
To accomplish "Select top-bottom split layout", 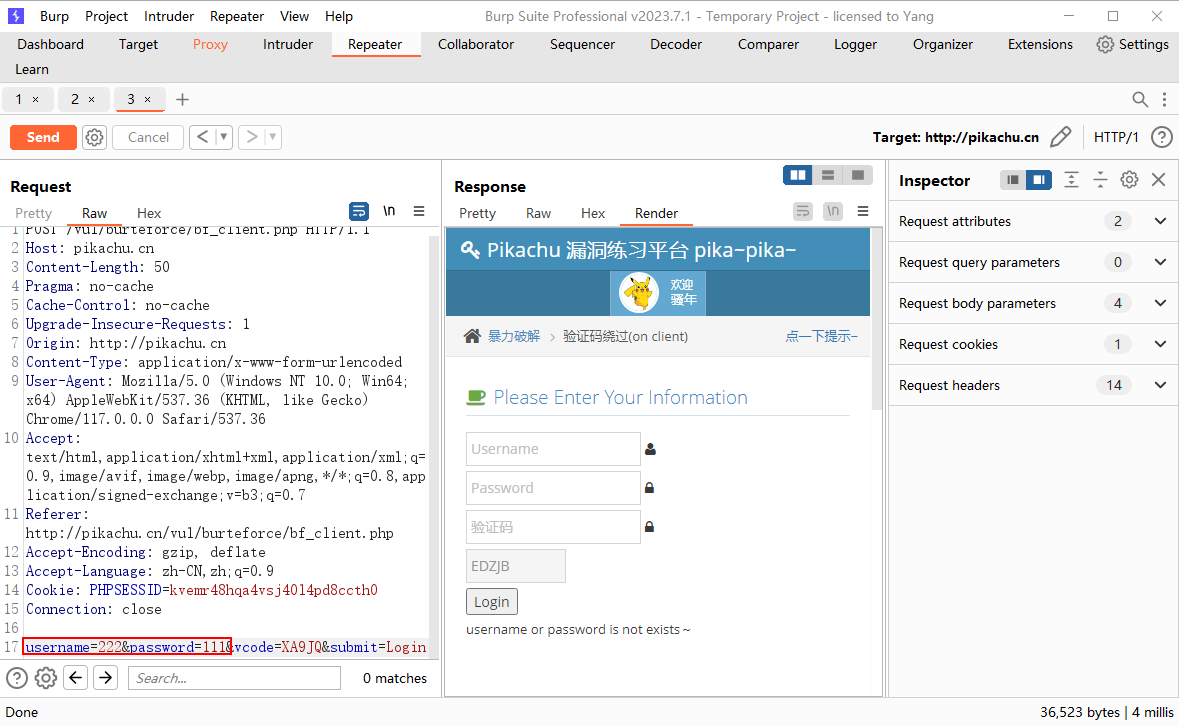I will [x=828, y=175].
